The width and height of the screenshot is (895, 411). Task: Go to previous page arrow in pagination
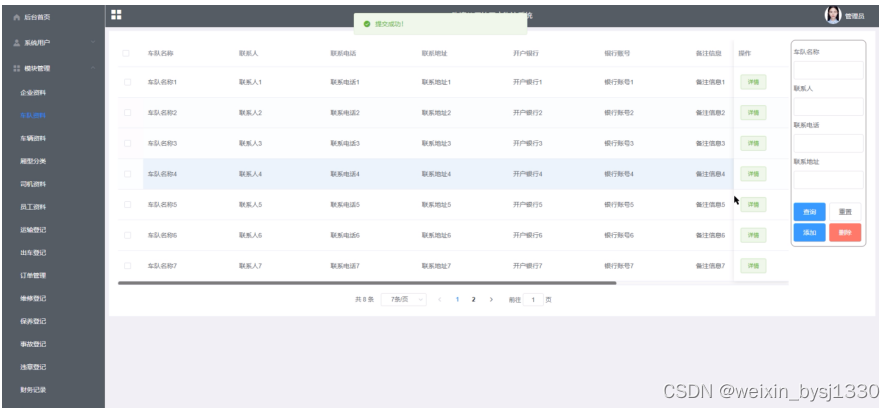click(439, 300)
